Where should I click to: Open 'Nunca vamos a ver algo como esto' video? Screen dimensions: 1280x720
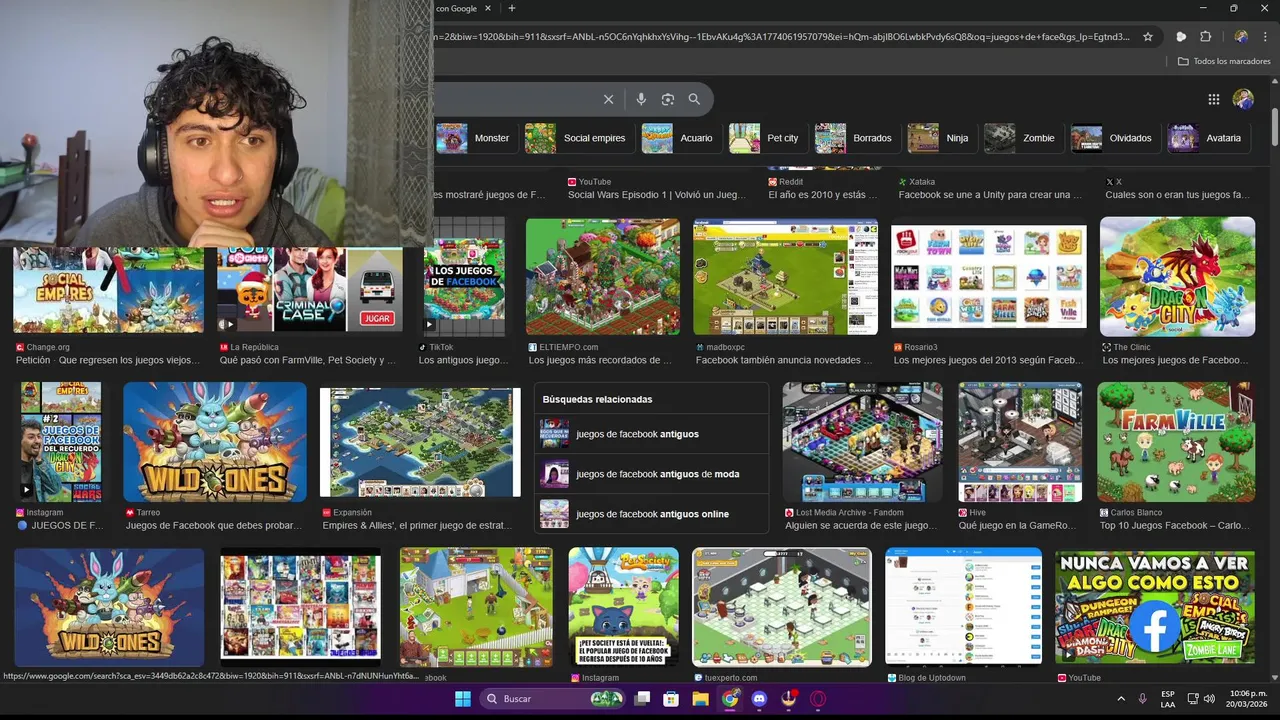(x=1155, y=607)
